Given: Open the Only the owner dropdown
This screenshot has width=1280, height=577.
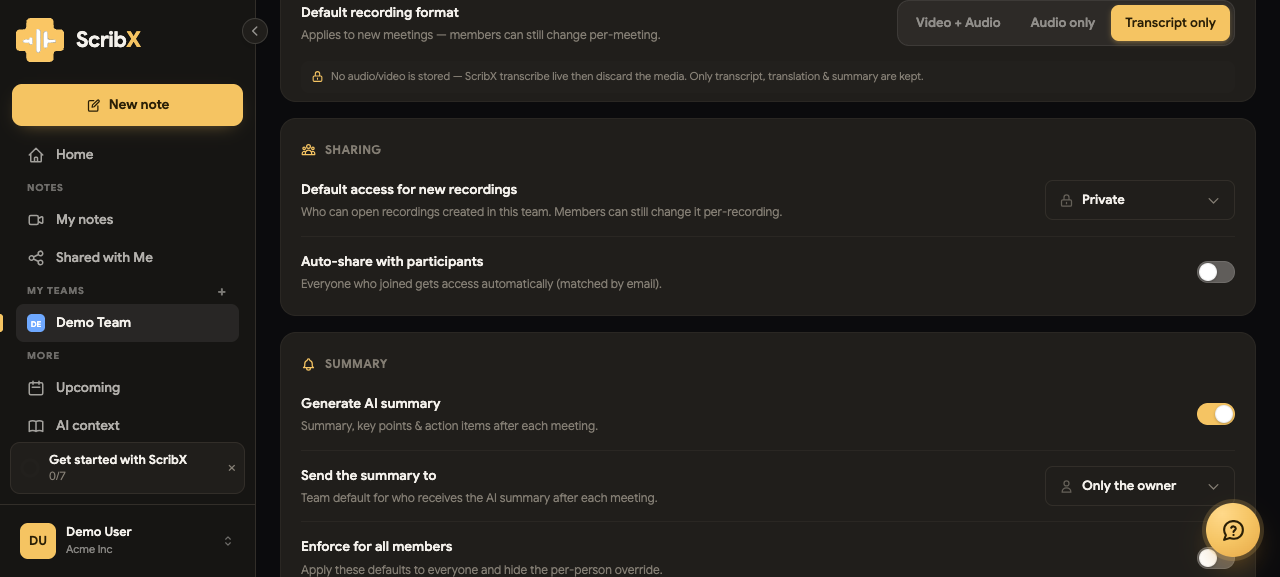Looking at the screenshot, I should tap(1140, 486).
